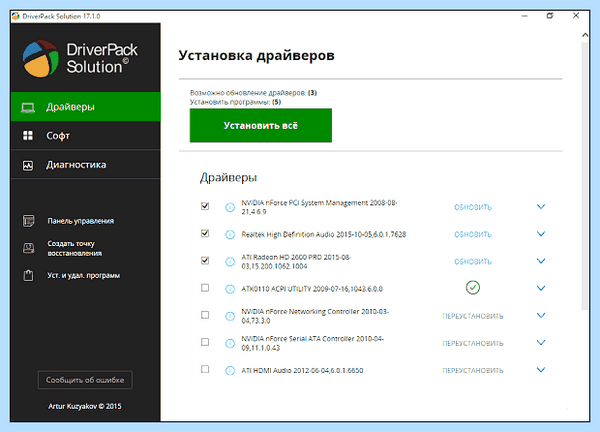The height and width of the screenshot is (432, 600).
Task: Click the DriverPack title bar app icon
Action: click(x=16, y=16)
